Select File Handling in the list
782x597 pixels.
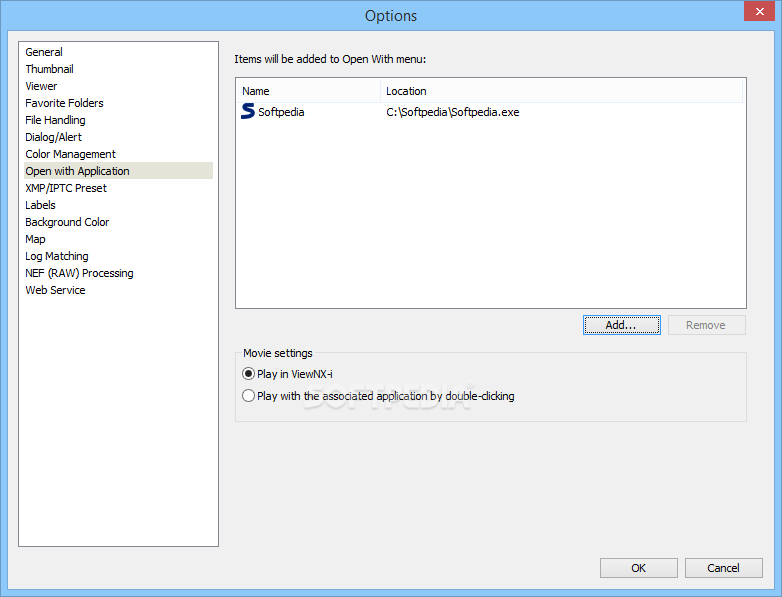click(55, 120)
